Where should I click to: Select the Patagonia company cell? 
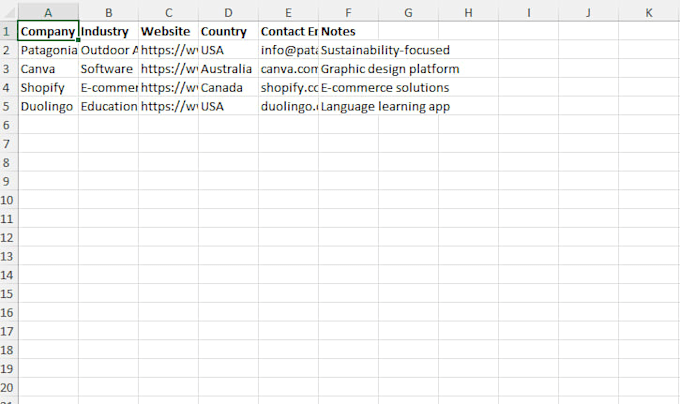[x=48, y=50]
